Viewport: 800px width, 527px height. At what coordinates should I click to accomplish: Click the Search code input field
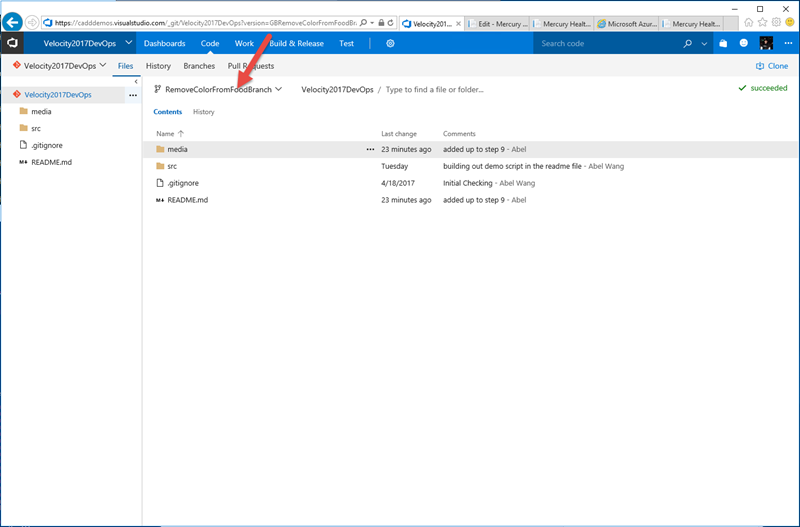(609, 43)
